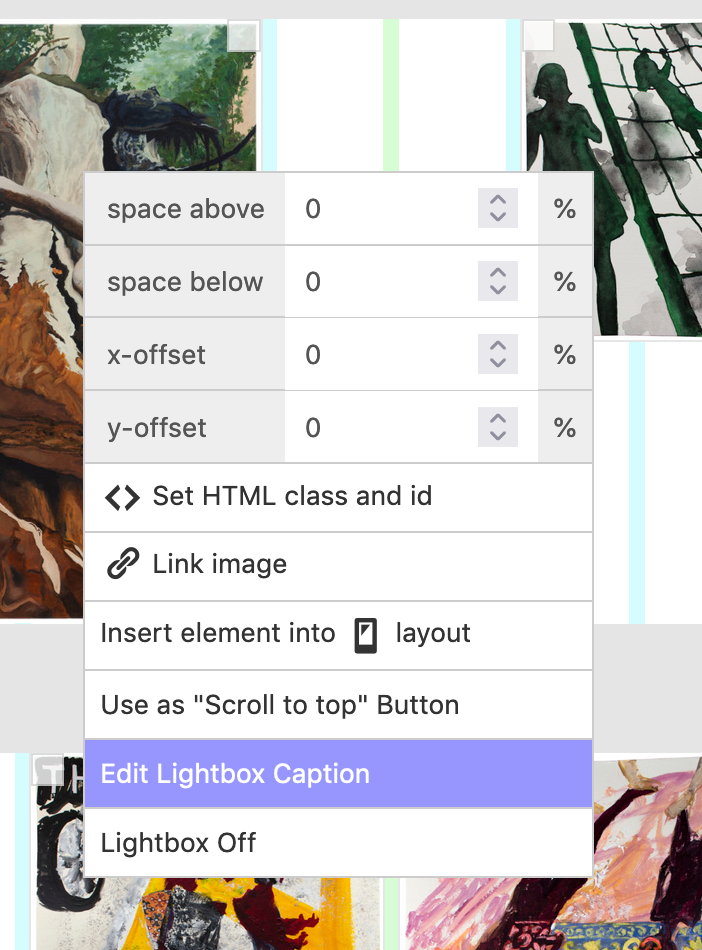The height and width of the screenshot is (950, 702).
Task: Increment the x-offset using its stepper
Action: click(497, 347)
